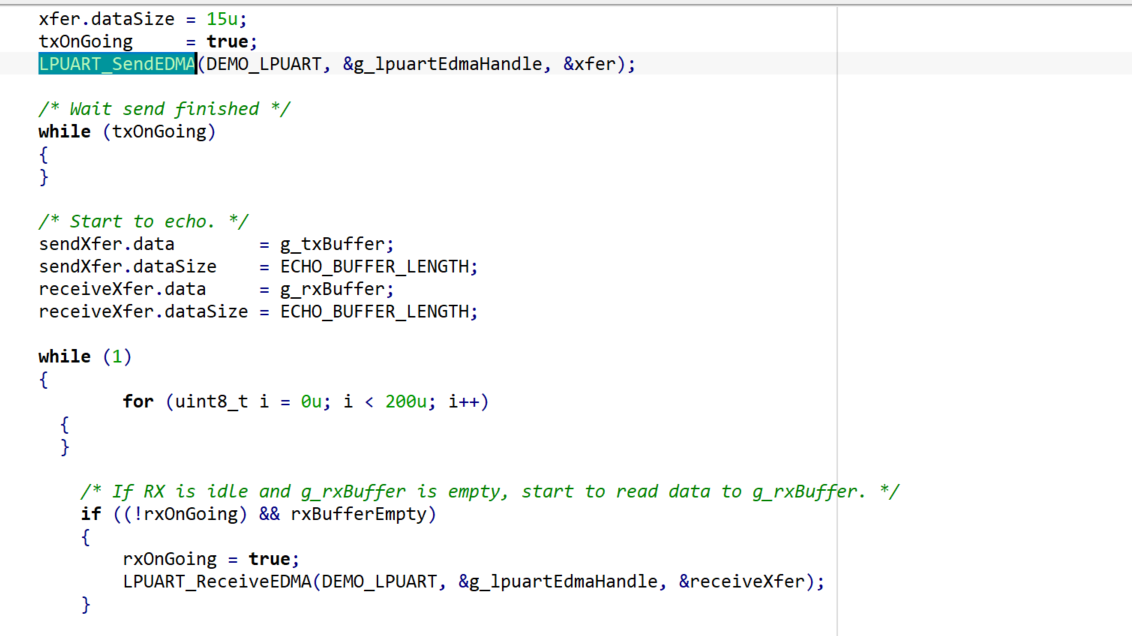Click the 'If RX is idle' comment line
Screen dimensions: 1132x636
pos(489,492)
